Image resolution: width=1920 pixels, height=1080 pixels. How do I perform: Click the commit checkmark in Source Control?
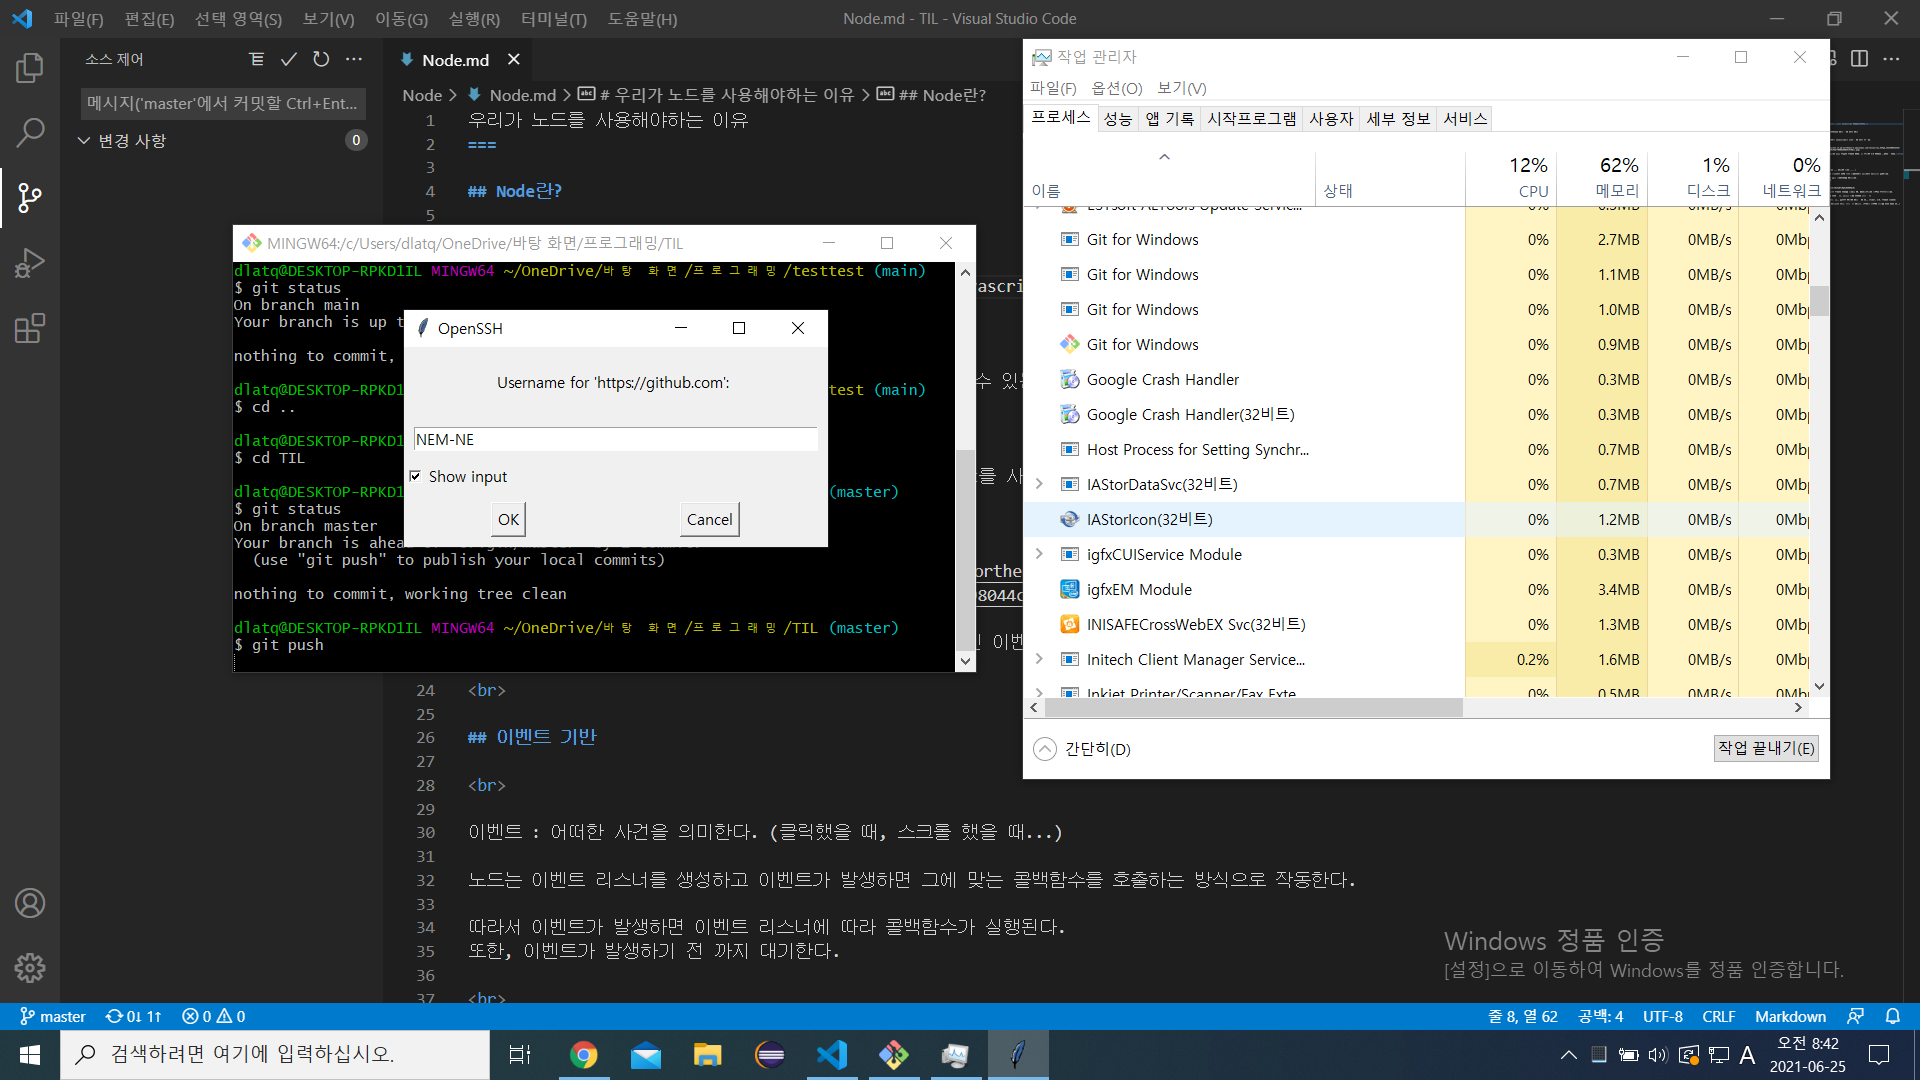(x=288, y=60)
